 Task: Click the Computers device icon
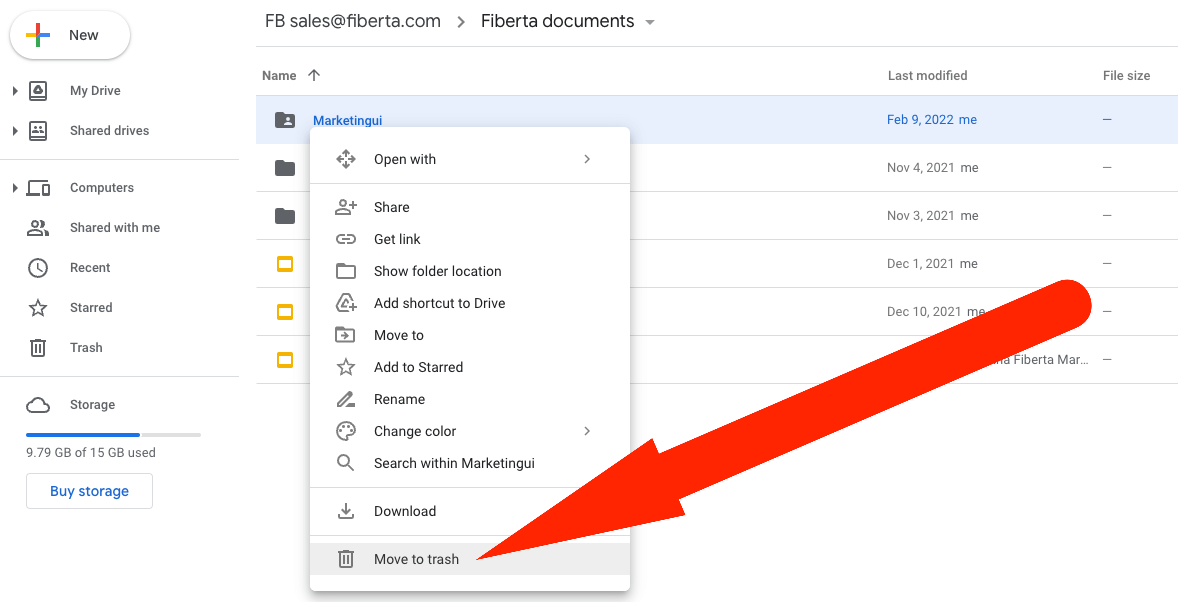[x=38, y=188]
